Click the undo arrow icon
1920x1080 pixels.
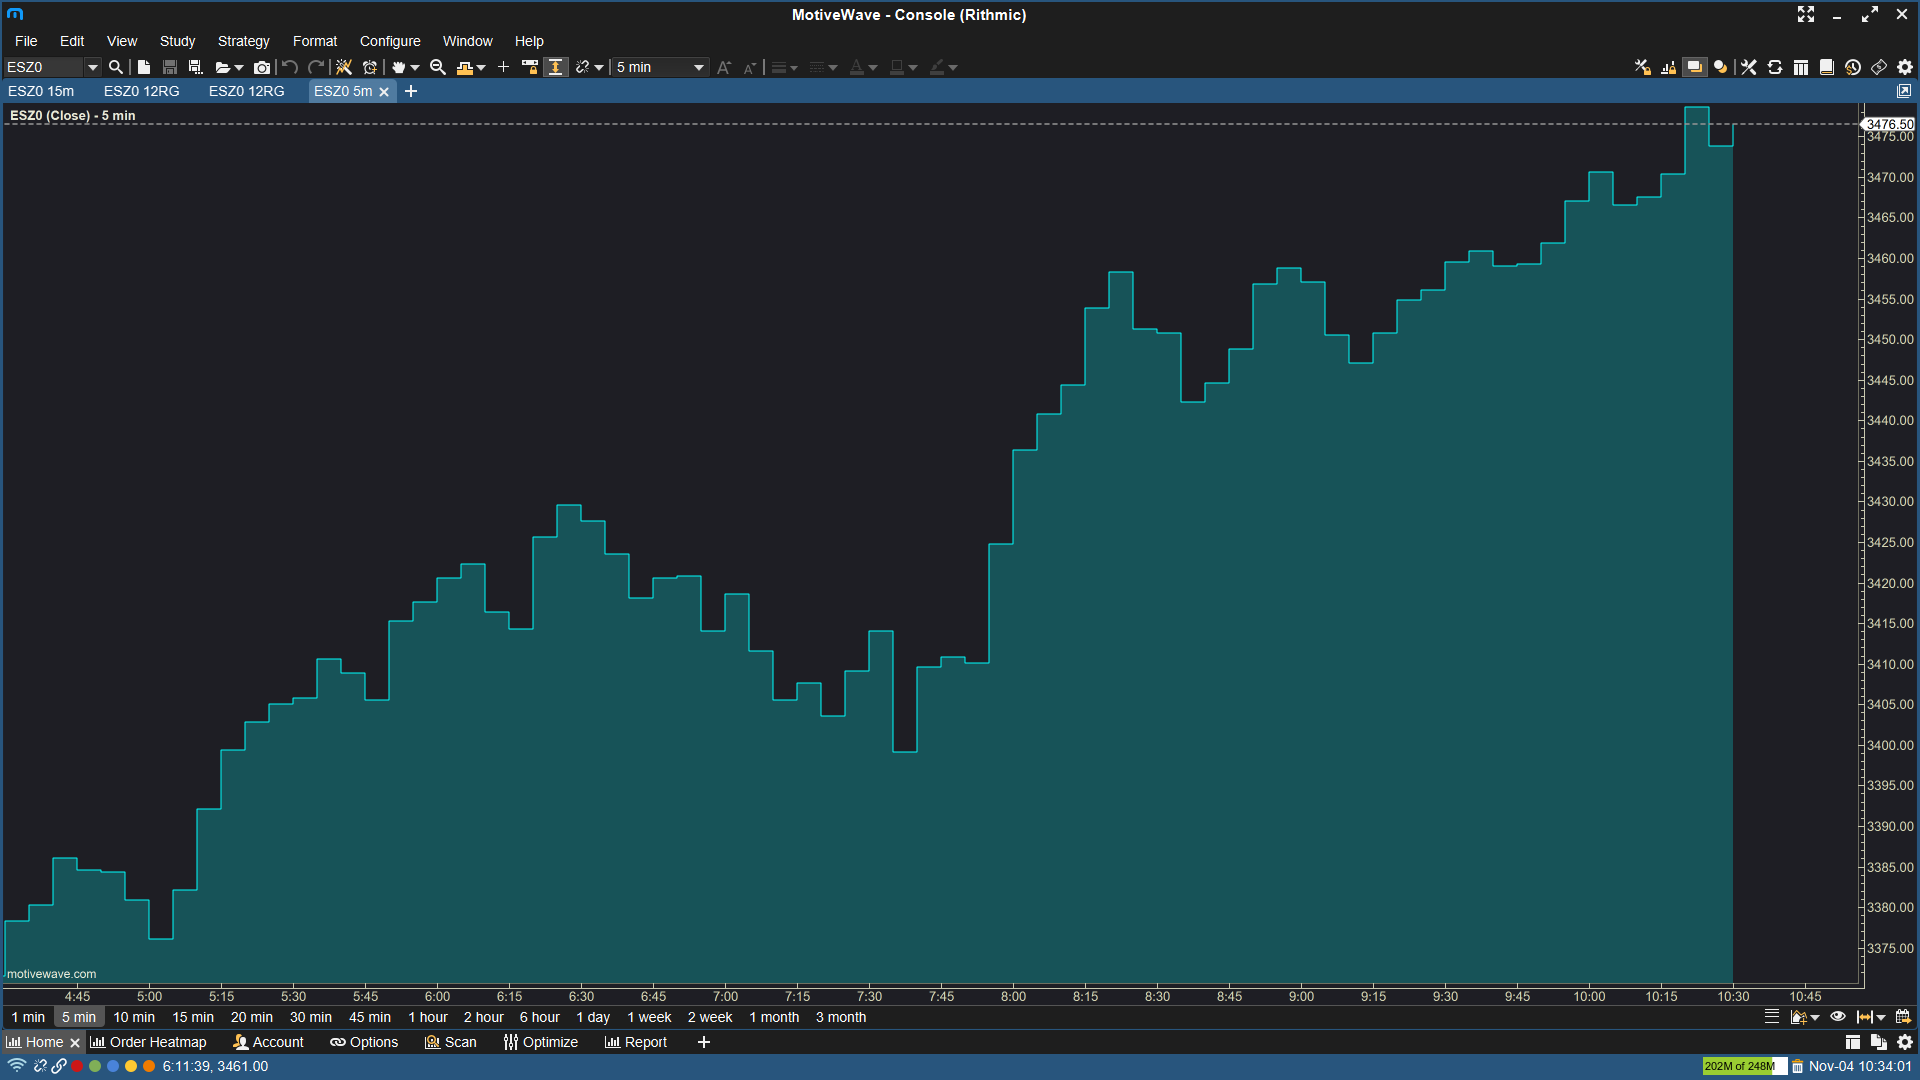tap(290, 67)
